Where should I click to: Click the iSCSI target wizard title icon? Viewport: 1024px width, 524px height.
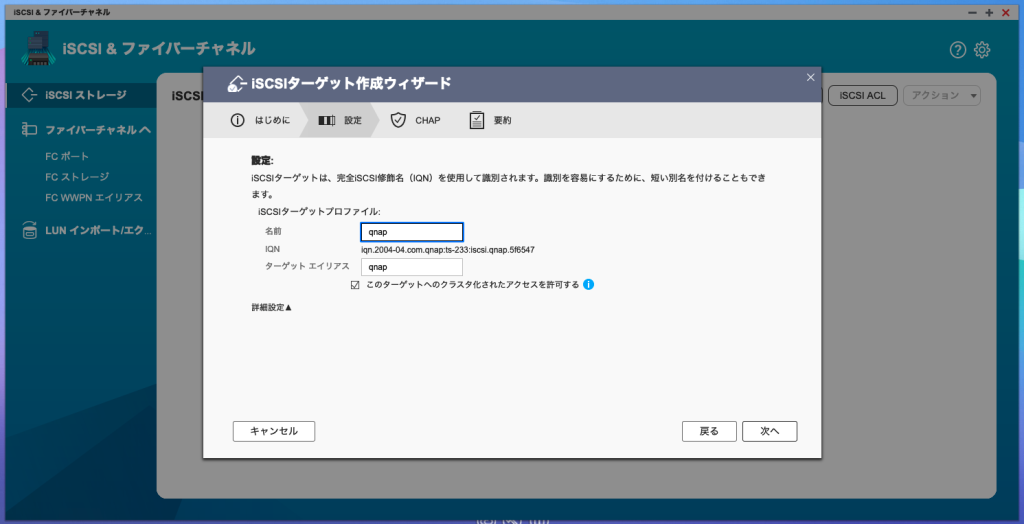tap(237, 83)
